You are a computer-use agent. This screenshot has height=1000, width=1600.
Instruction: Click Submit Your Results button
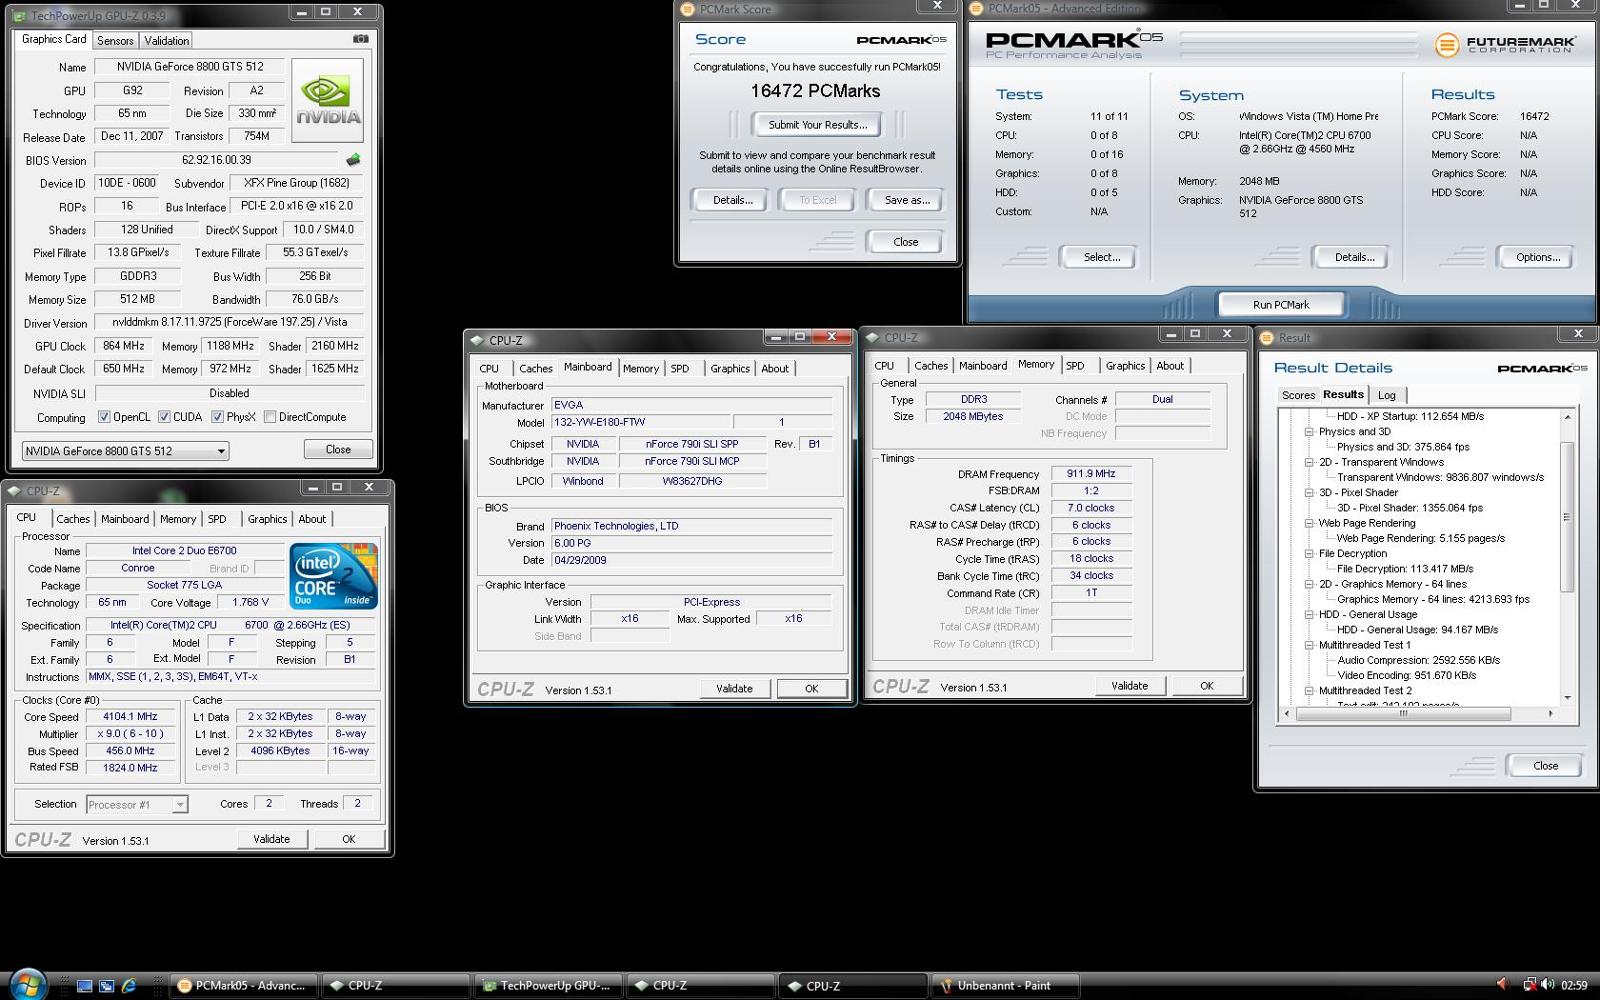click(x=817, y=125)
